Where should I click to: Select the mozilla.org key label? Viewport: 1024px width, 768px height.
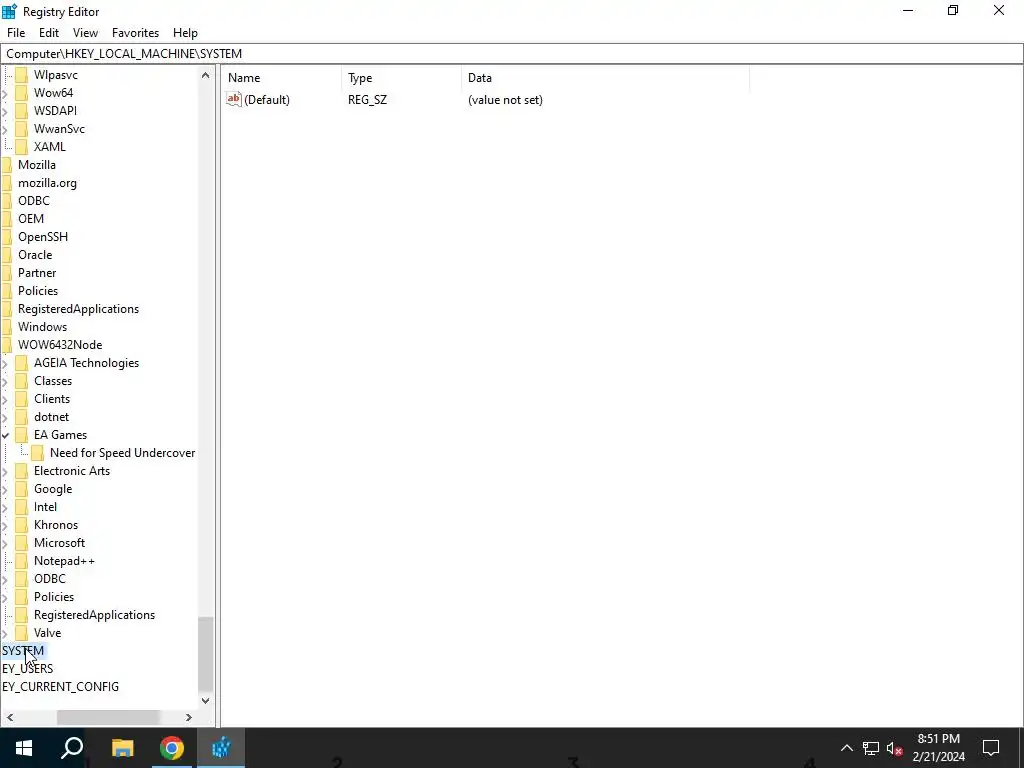click(47, 183)
